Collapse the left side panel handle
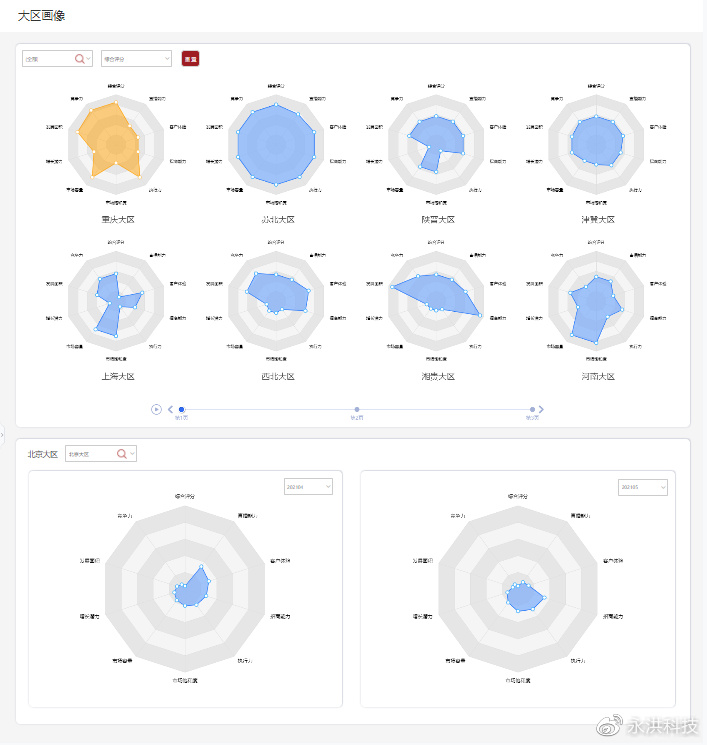Viewport: 707px width, 745px height. (x=2, y=434)
